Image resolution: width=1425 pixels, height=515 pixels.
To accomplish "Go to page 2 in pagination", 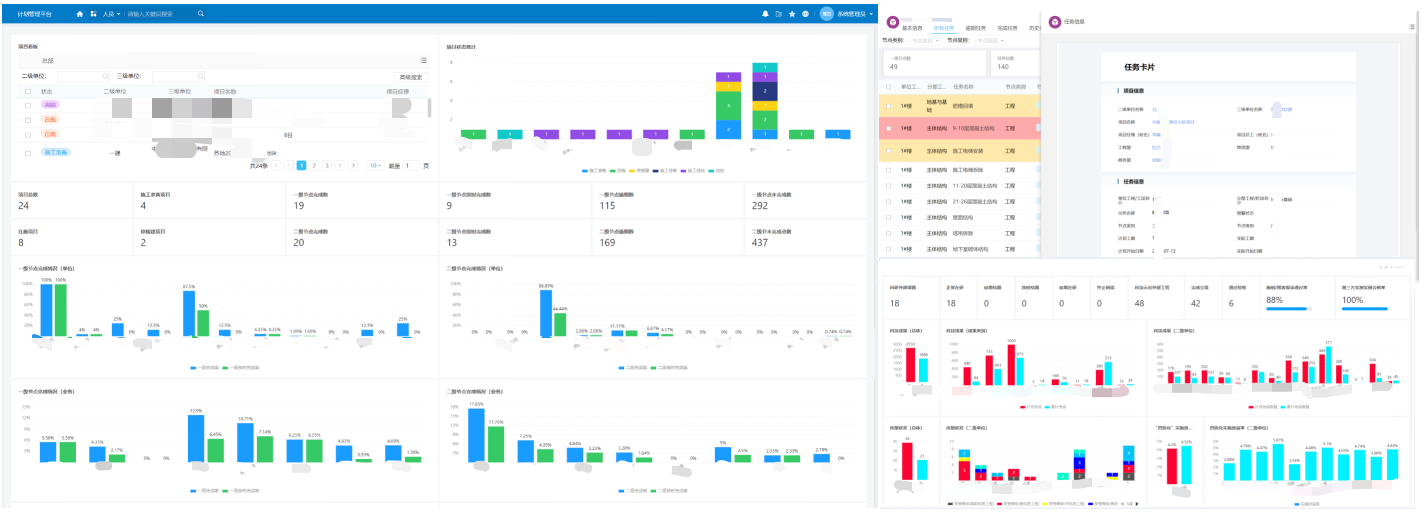I will pos(314,165).
